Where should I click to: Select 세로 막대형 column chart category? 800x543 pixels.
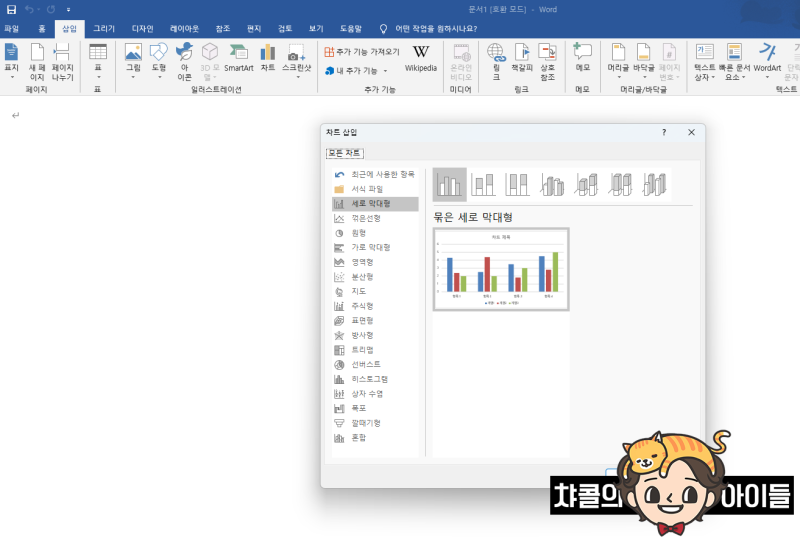click(x=375, y=204)
